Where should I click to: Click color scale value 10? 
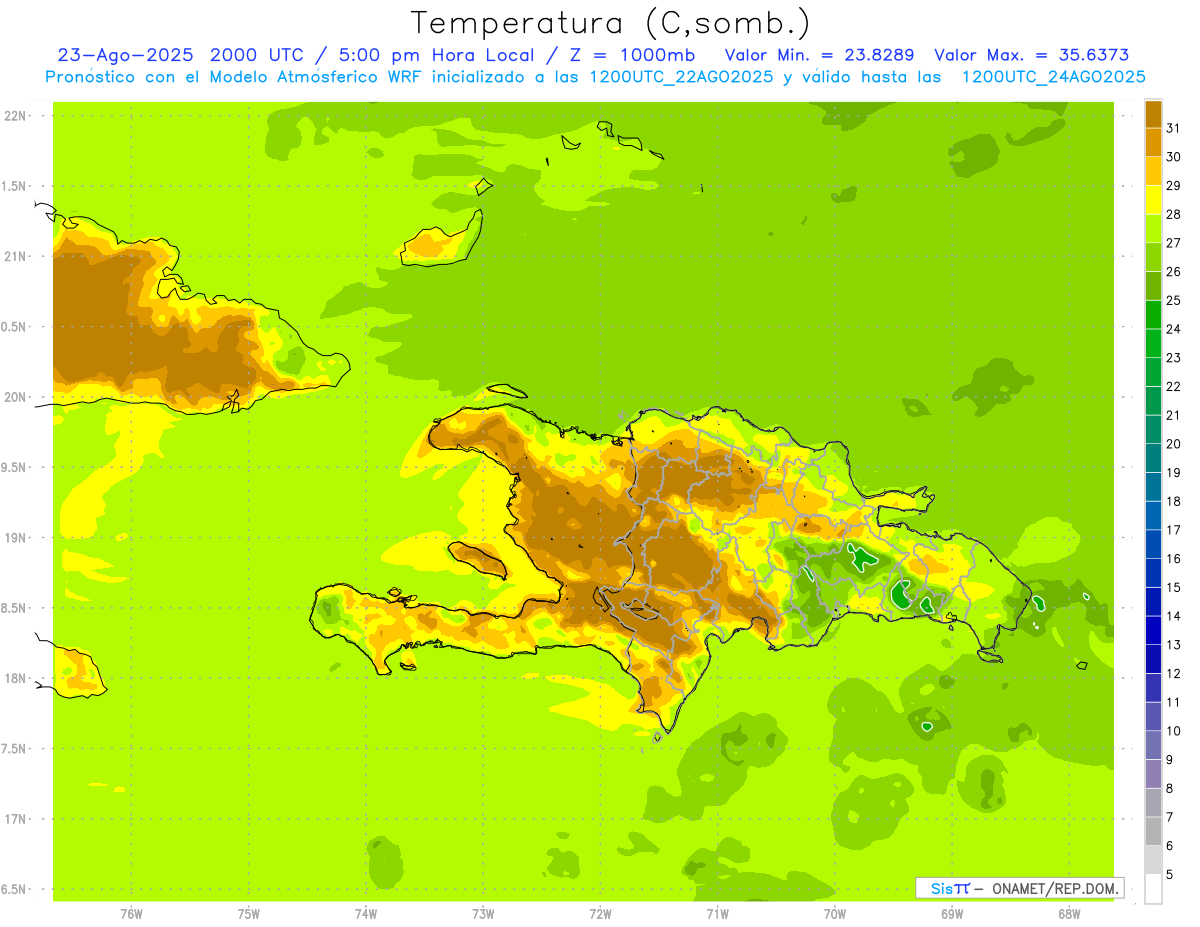tap(1173, 731)
